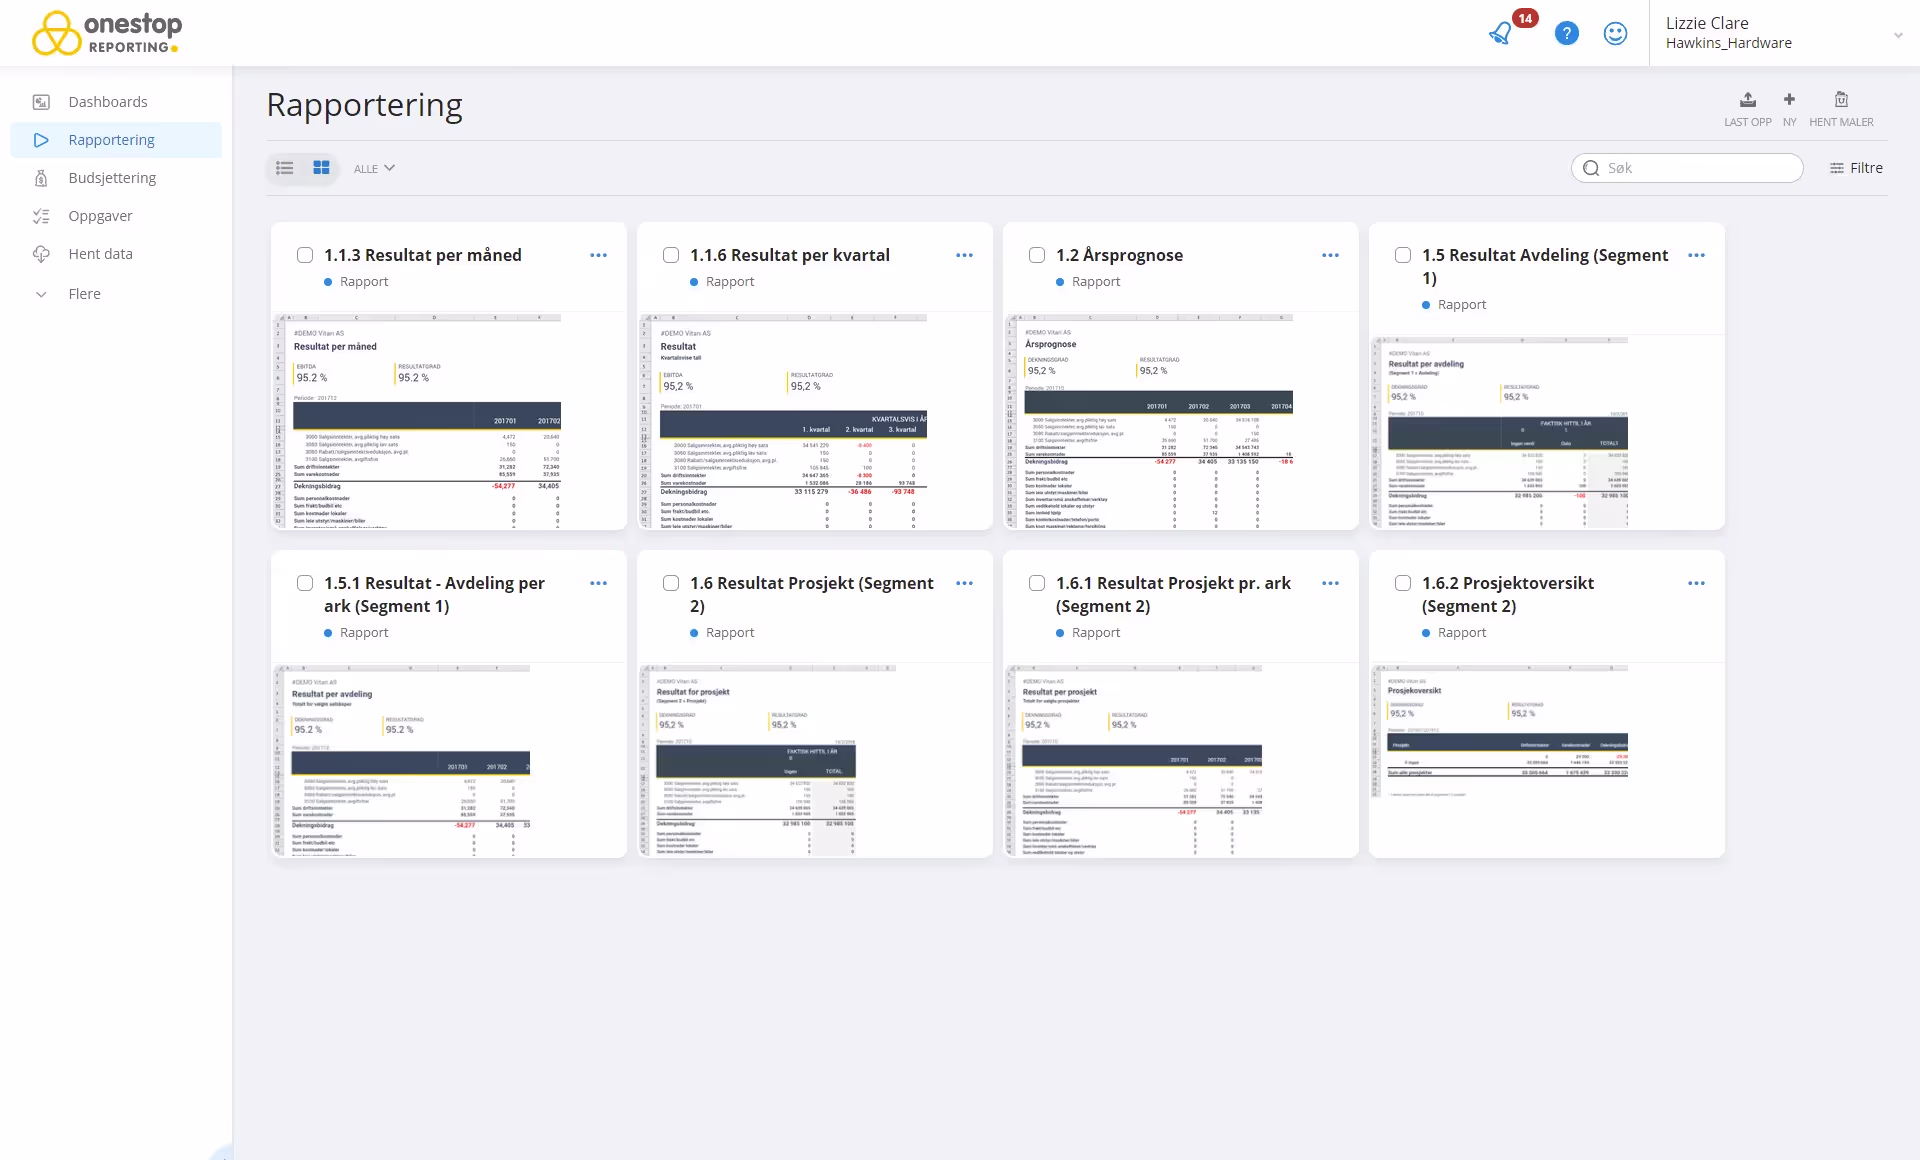Image resolution: width=1920 pixels, height=1160 pixels.
Task: Open the ALLE filter dropdown
Action: (x=374, y=168)
